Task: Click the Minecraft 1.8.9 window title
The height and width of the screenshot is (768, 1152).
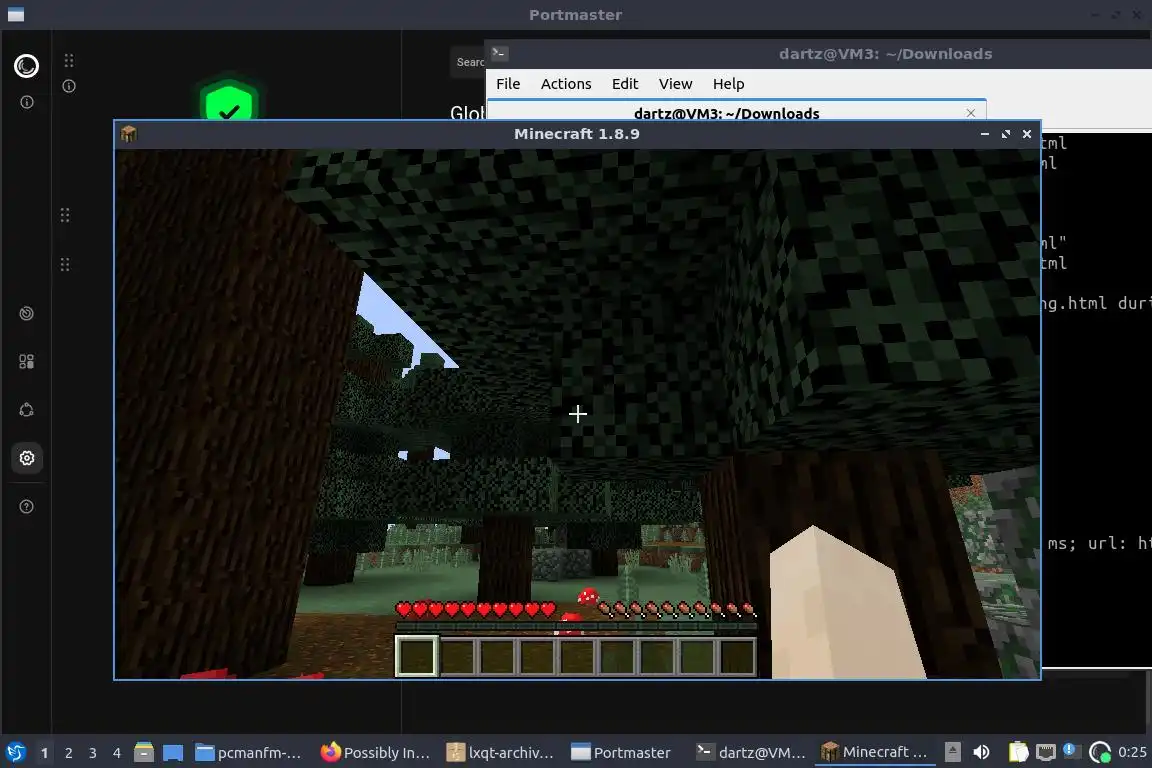Action: [577, 134]
